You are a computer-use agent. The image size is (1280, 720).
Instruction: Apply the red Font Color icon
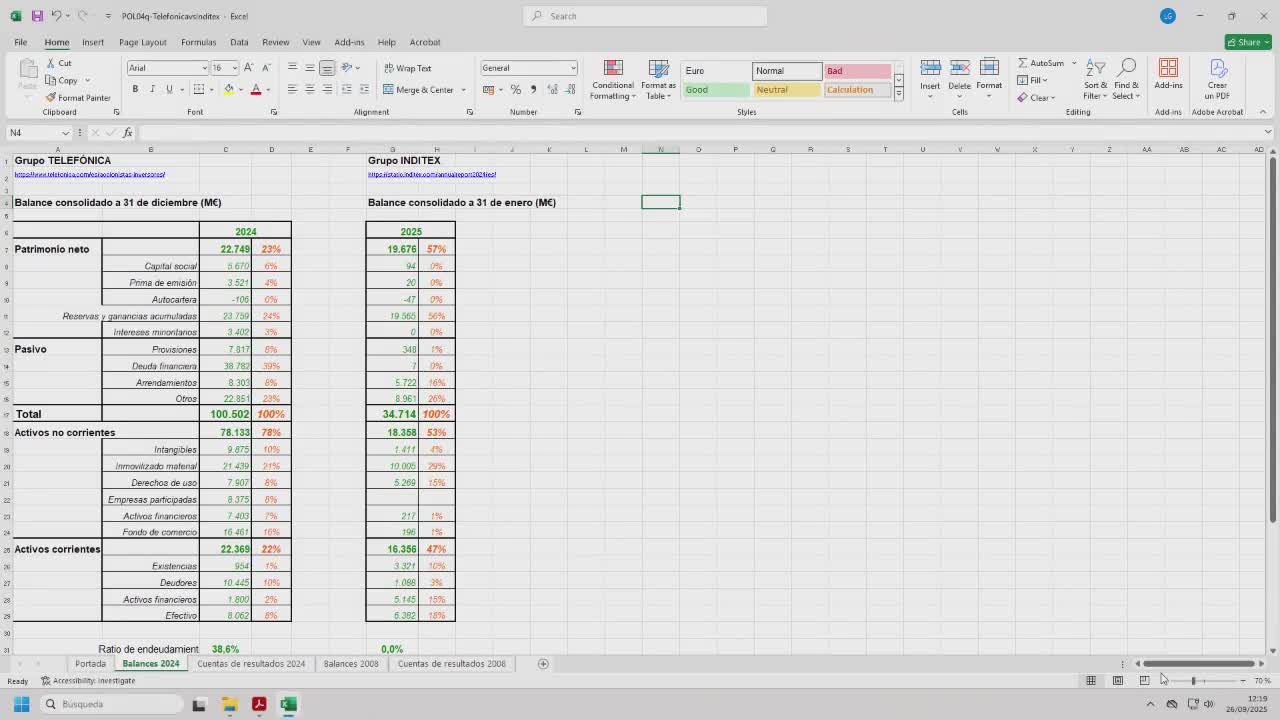[256, 89]
